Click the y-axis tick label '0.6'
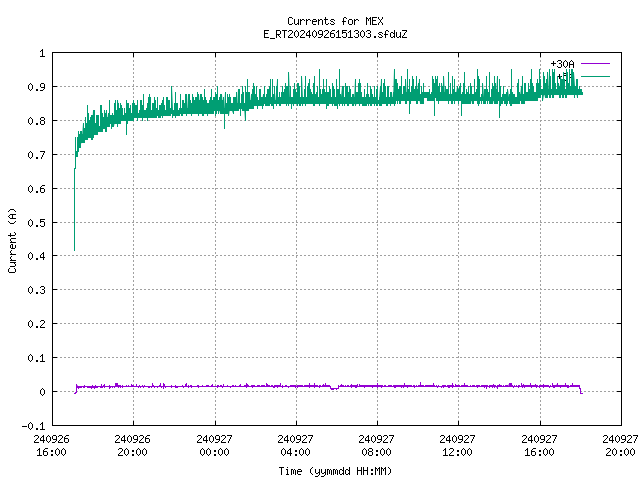640x480 pixels. coord(36,189)
